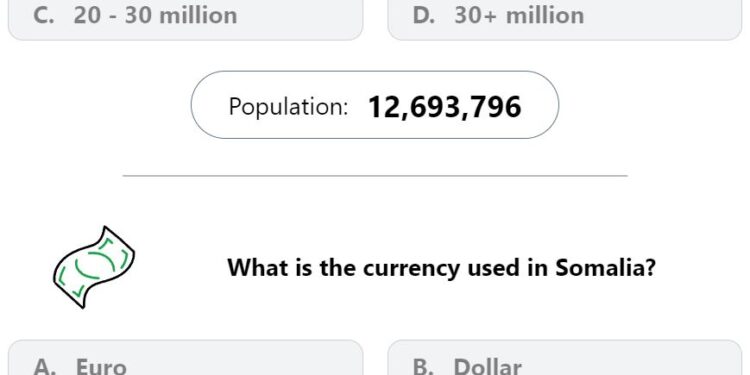The height and width of the screenshot is (375, 750).
Task: Click the letter D. option marker
Action: click(x=424, y=15)
